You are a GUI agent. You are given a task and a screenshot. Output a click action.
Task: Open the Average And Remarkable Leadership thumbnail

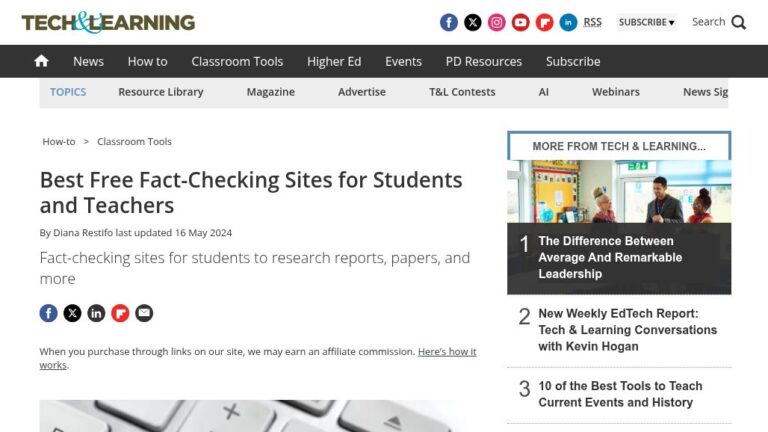[x=619, y=192]
